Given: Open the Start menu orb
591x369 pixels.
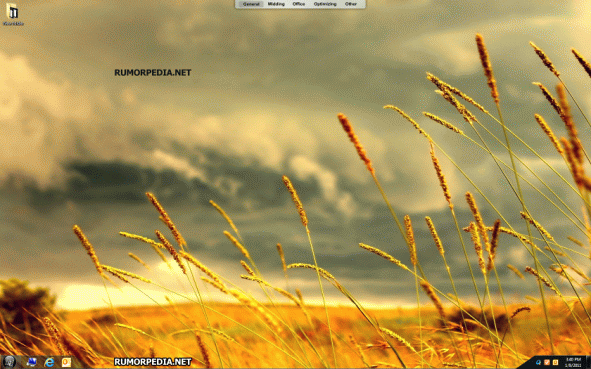Looking at the screenshot, I should (x=9, y=362).
